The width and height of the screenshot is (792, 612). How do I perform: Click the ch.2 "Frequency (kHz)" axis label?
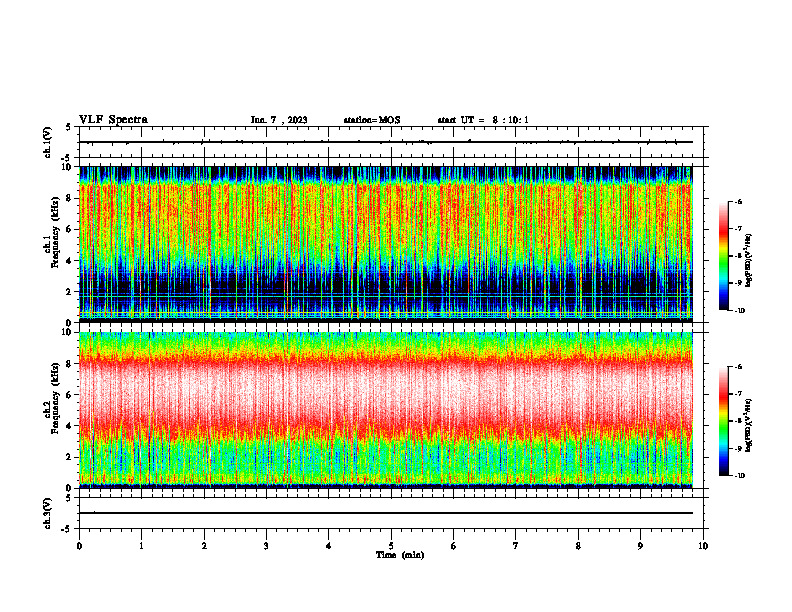tap(55, 397)
